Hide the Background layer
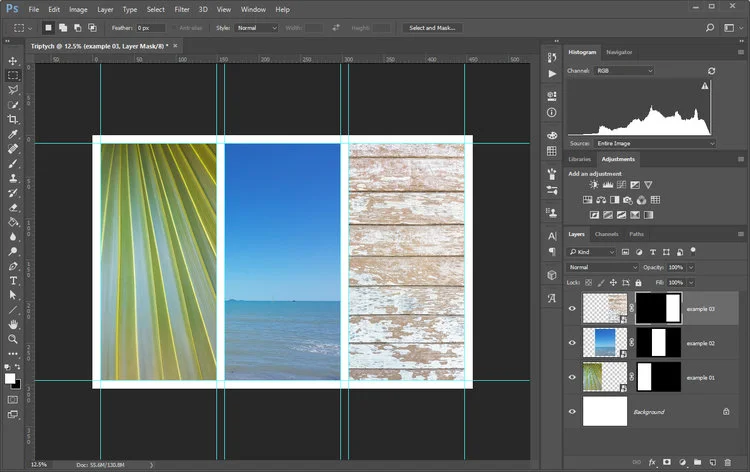 (572, 411)
